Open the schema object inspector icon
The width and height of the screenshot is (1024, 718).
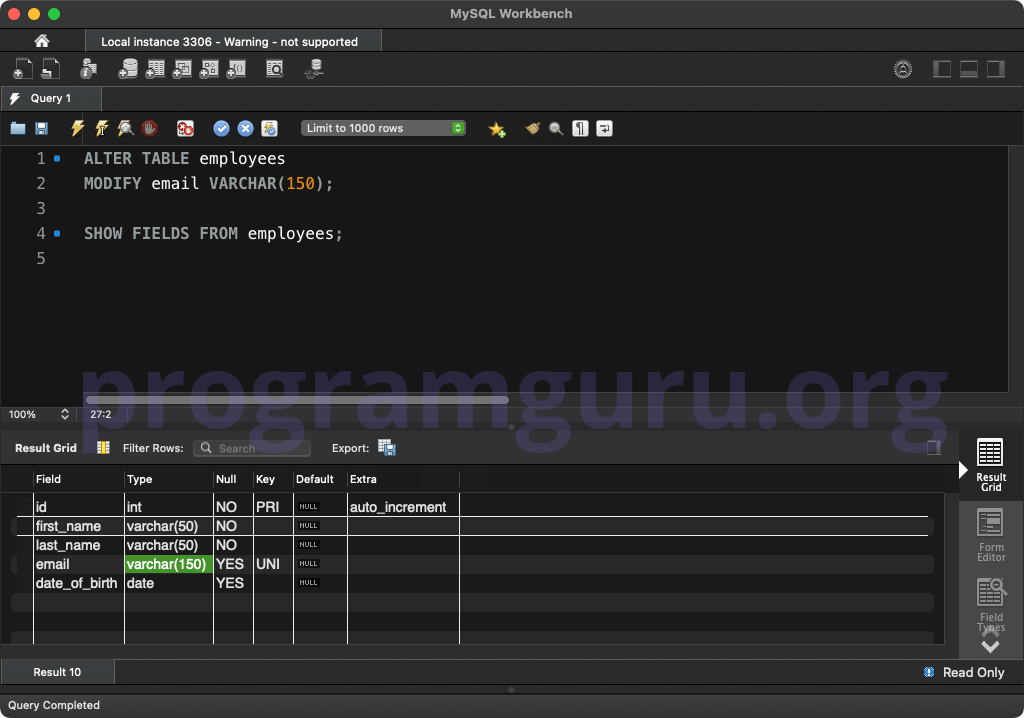[88, 69]
